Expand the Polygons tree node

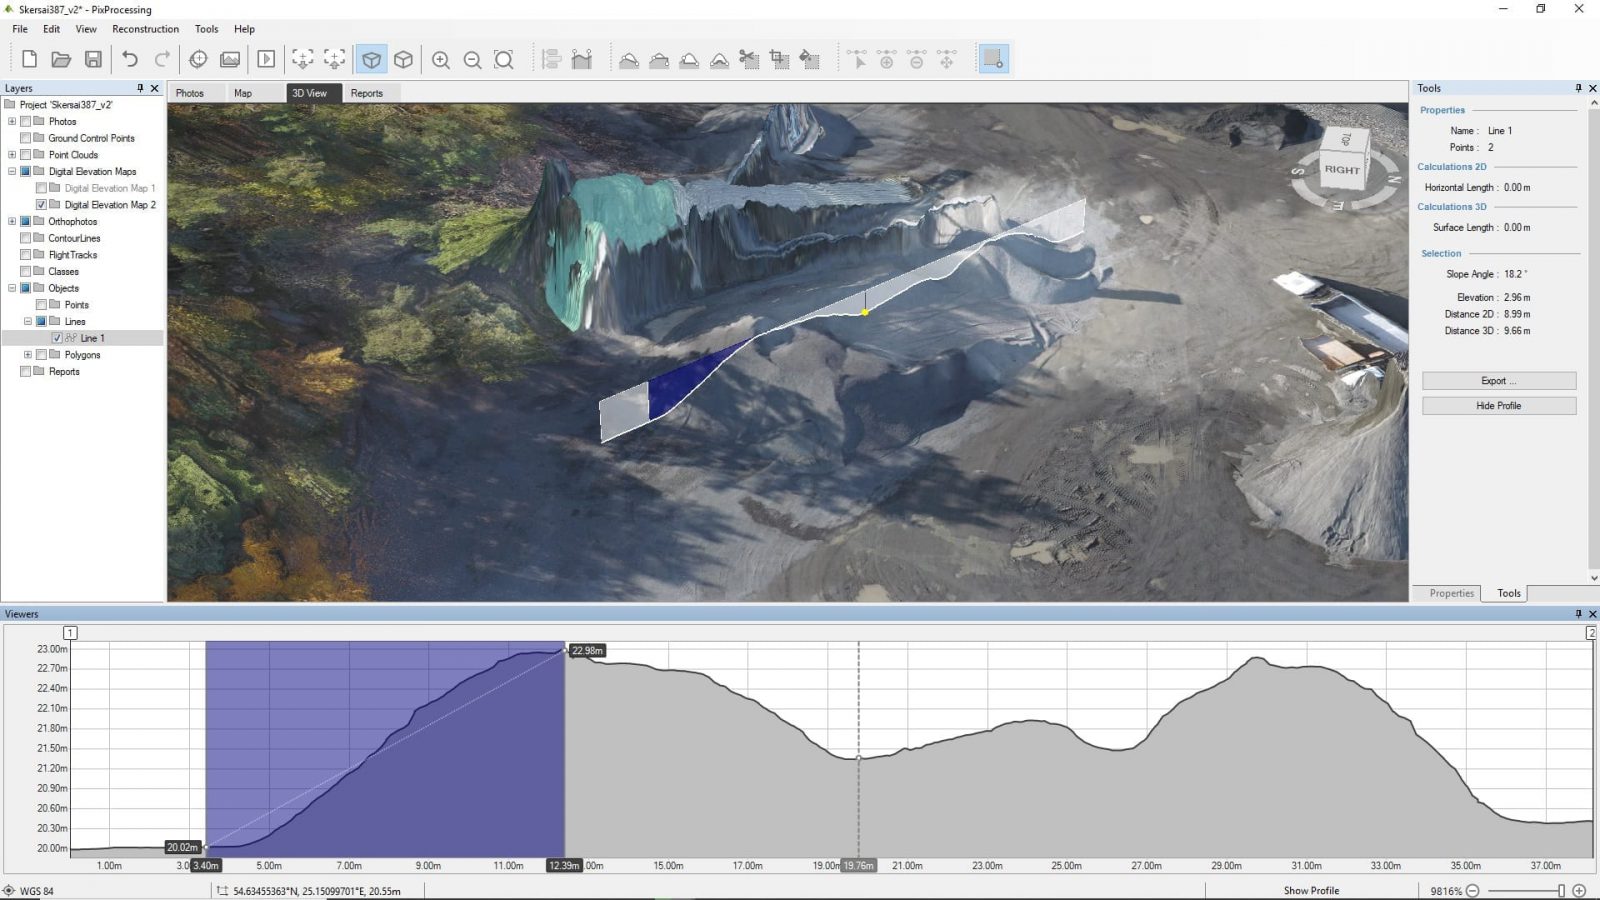pos(27,354)
